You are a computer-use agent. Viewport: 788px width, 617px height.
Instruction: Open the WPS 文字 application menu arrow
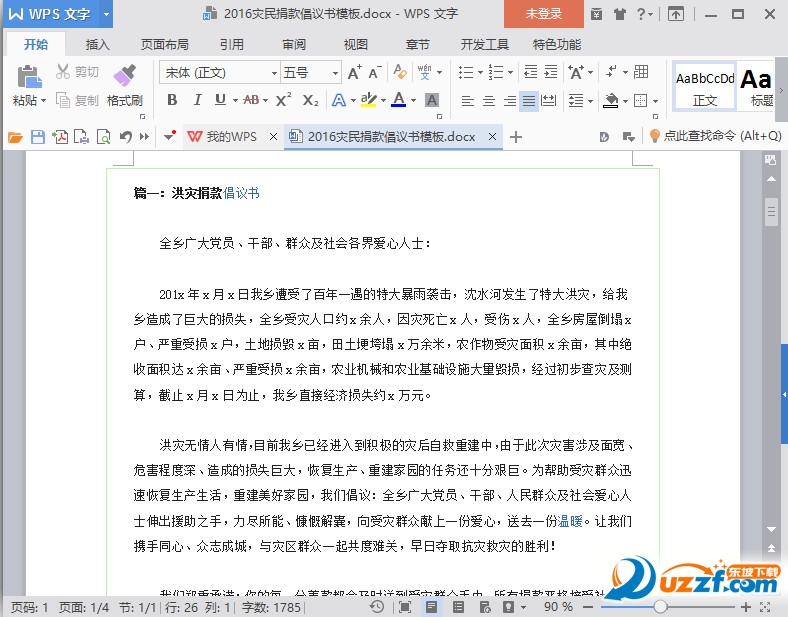click(106, 14)
